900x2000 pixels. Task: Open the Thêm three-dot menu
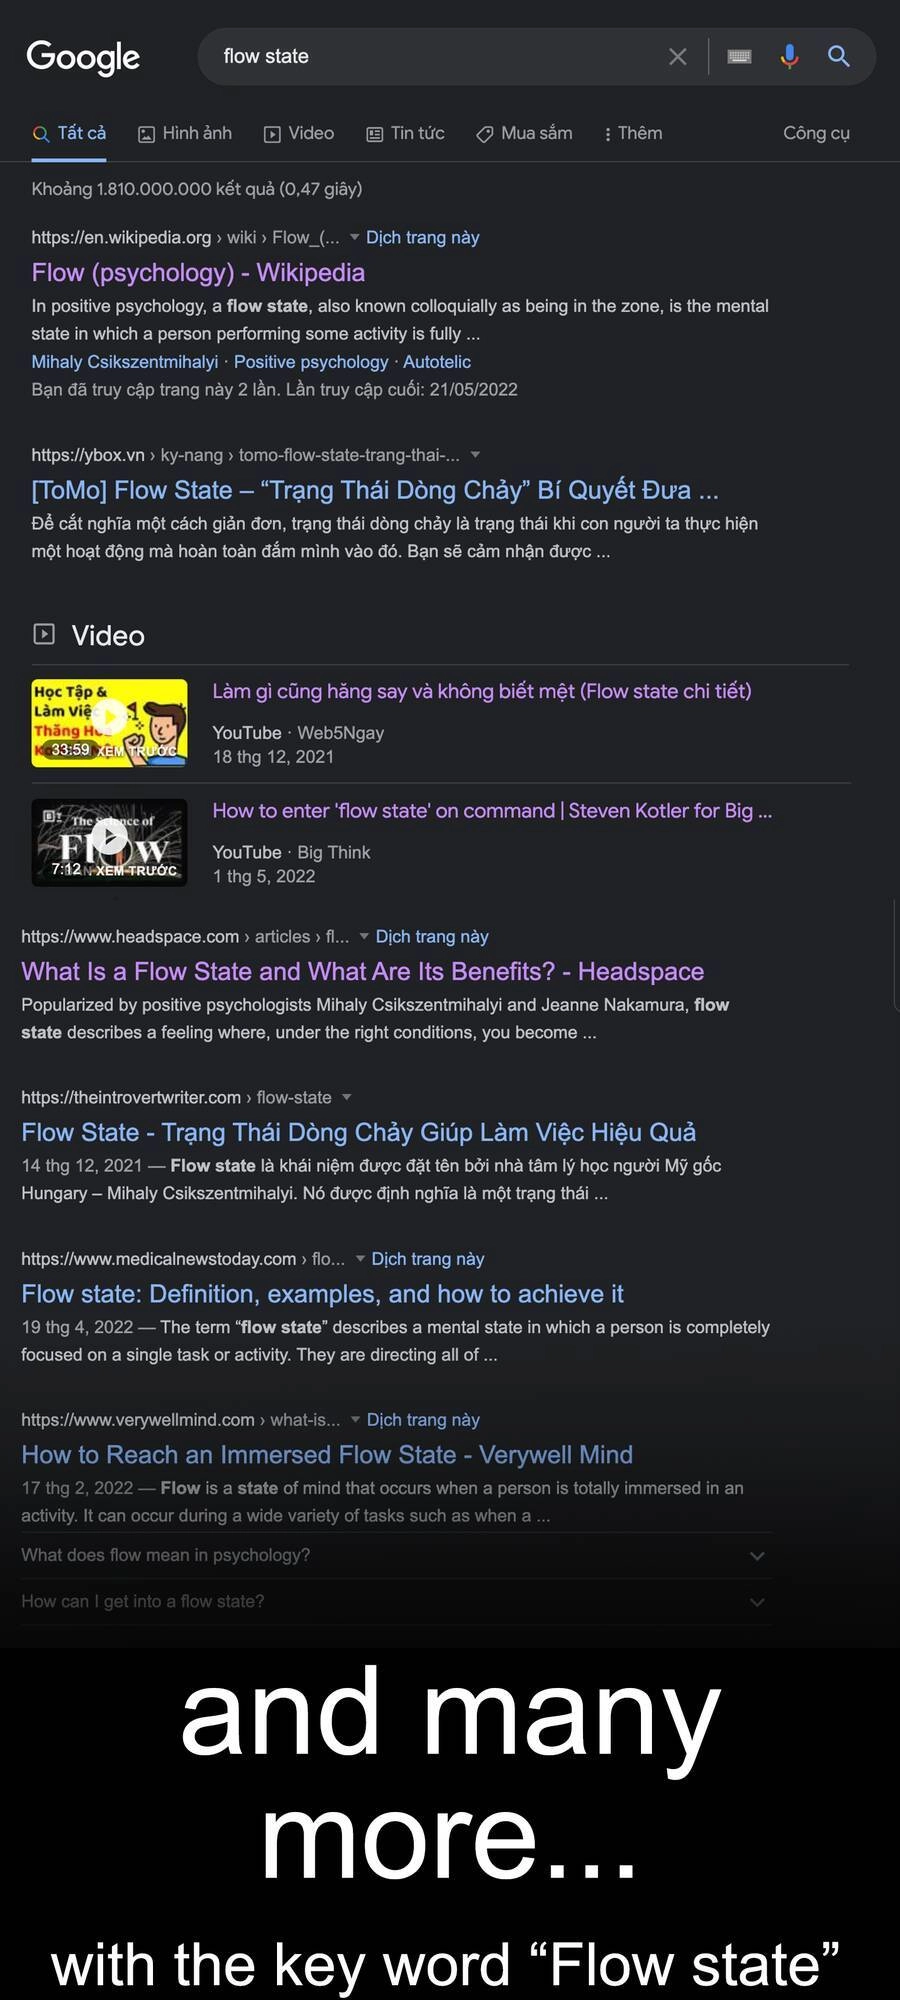633,133
